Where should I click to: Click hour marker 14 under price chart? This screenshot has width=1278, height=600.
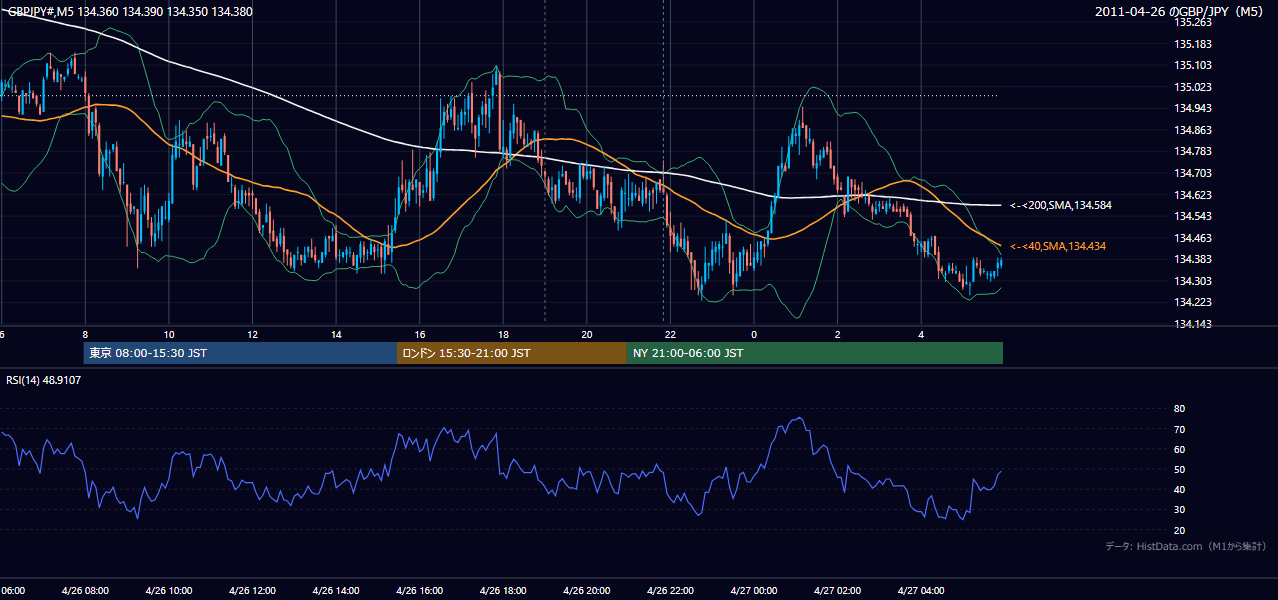click(x=337, y=335)
